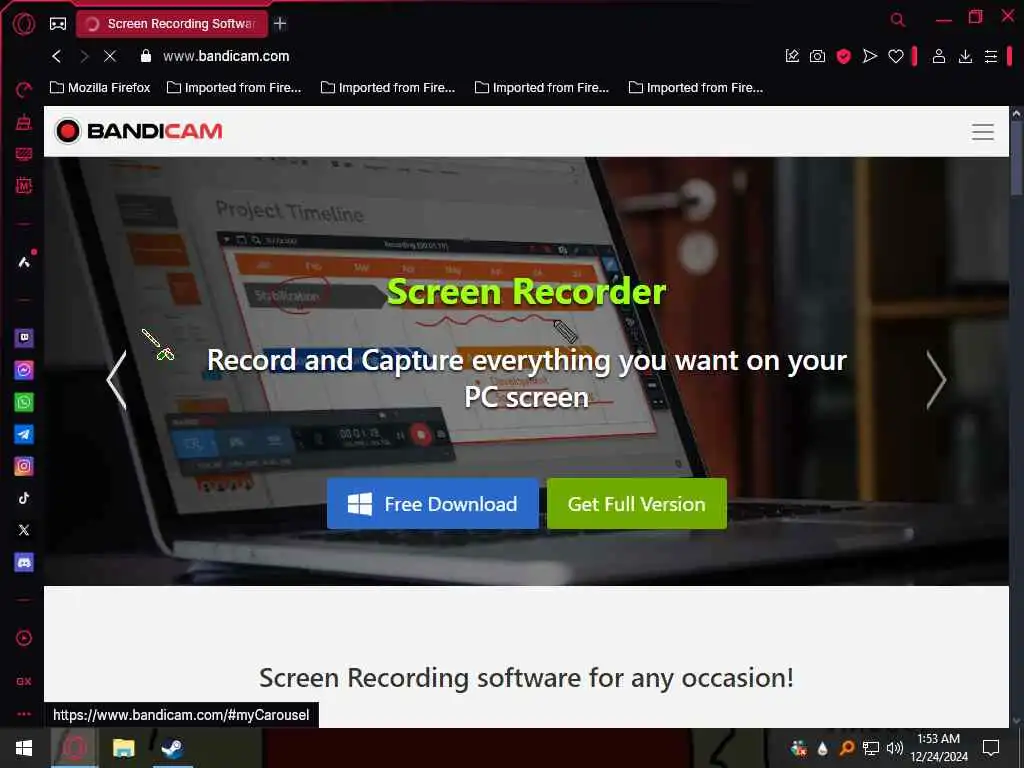Open Steam from the taskbar
1024x768 pixels.
click(172, 748)
